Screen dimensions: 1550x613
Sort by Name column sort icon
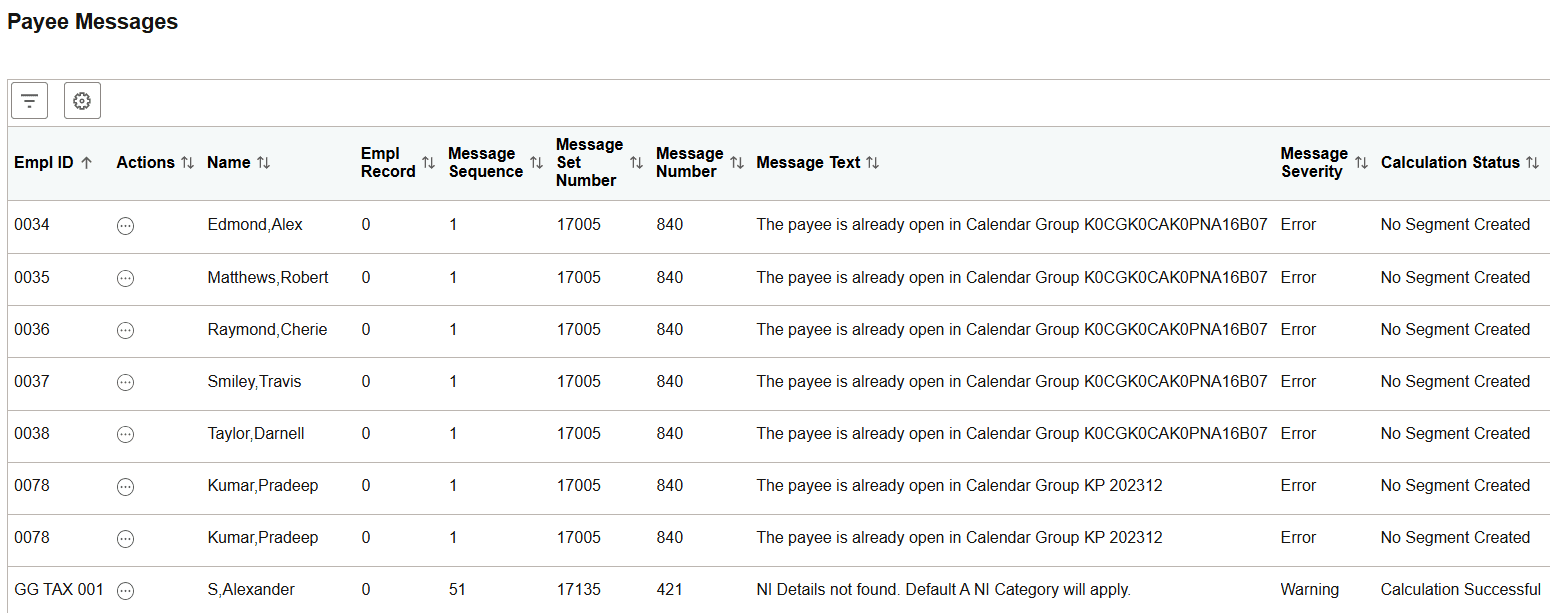coord(263,163)
